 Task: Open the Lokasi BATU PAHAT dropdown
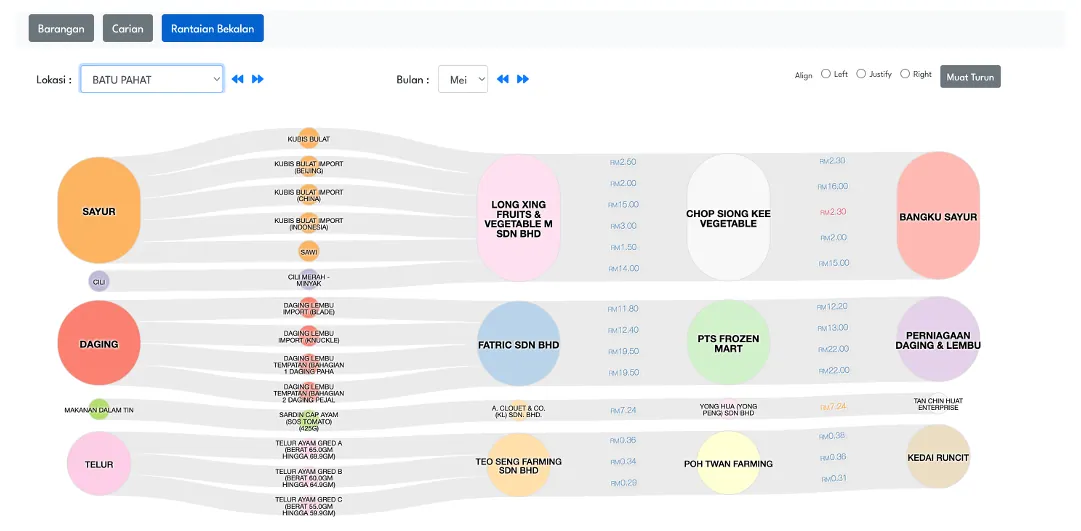(152, 79)
